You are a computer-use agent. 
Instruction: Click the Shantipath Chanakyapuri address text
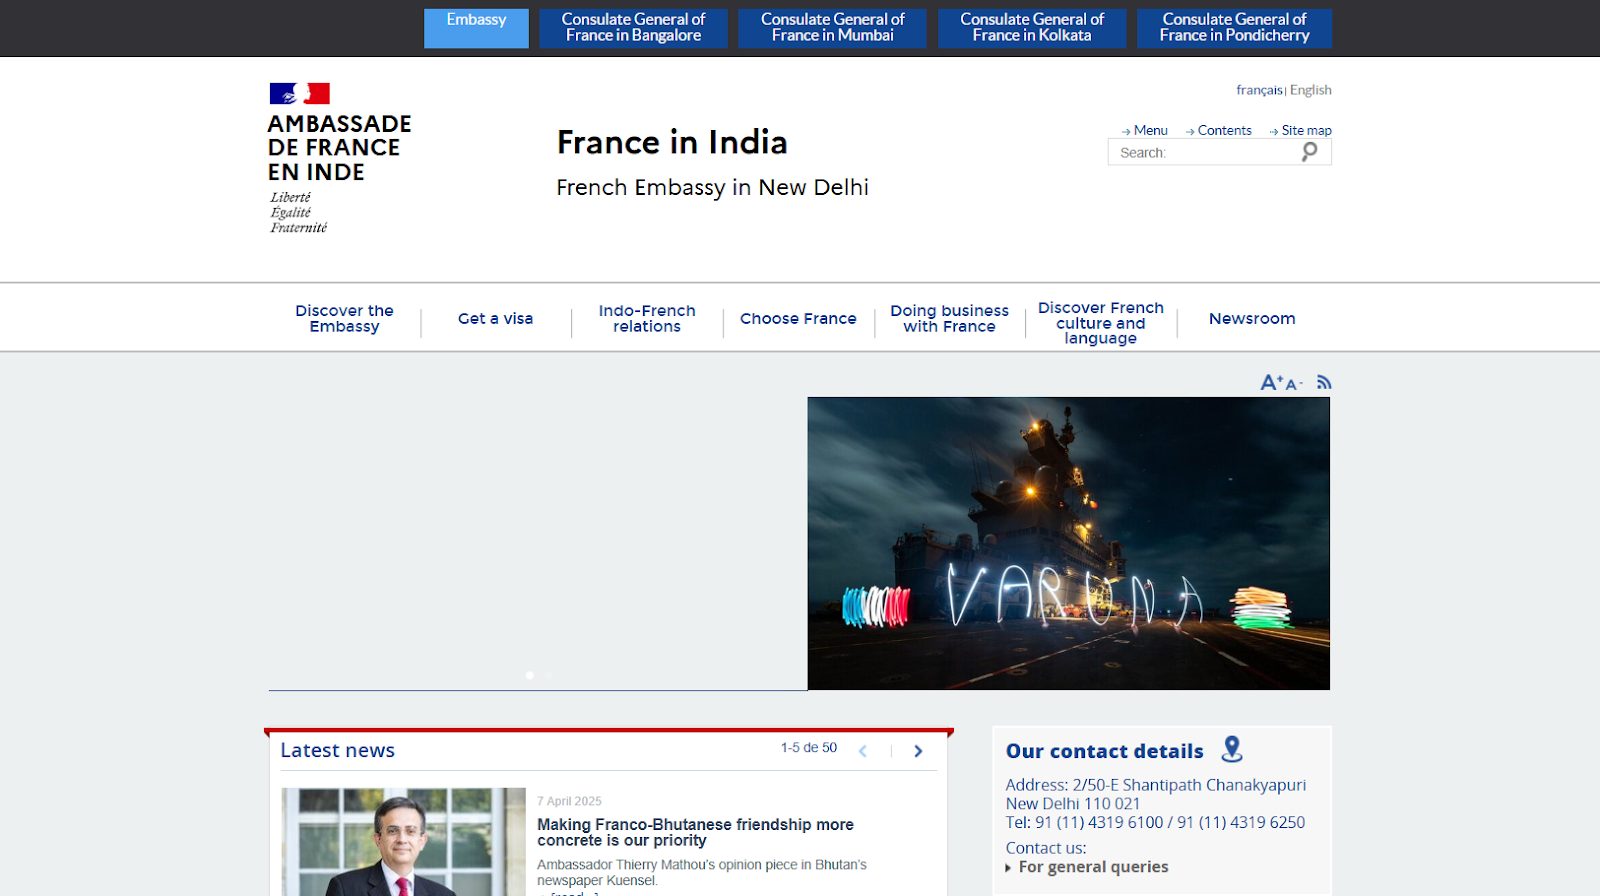[1155, 794]
